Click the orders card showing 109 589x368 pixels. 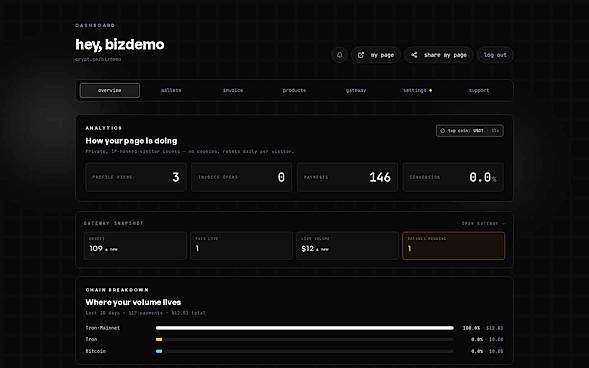pyautogui.click(x=135, y=246)
